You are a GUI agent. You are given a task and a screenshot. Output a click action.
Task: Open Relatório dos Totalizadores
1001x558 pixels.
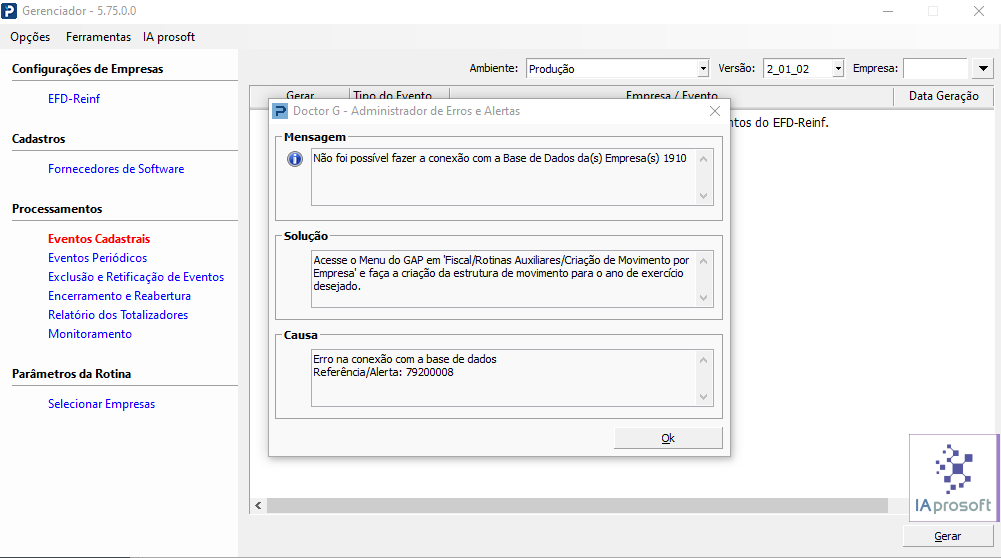click(x=118, y=315)
